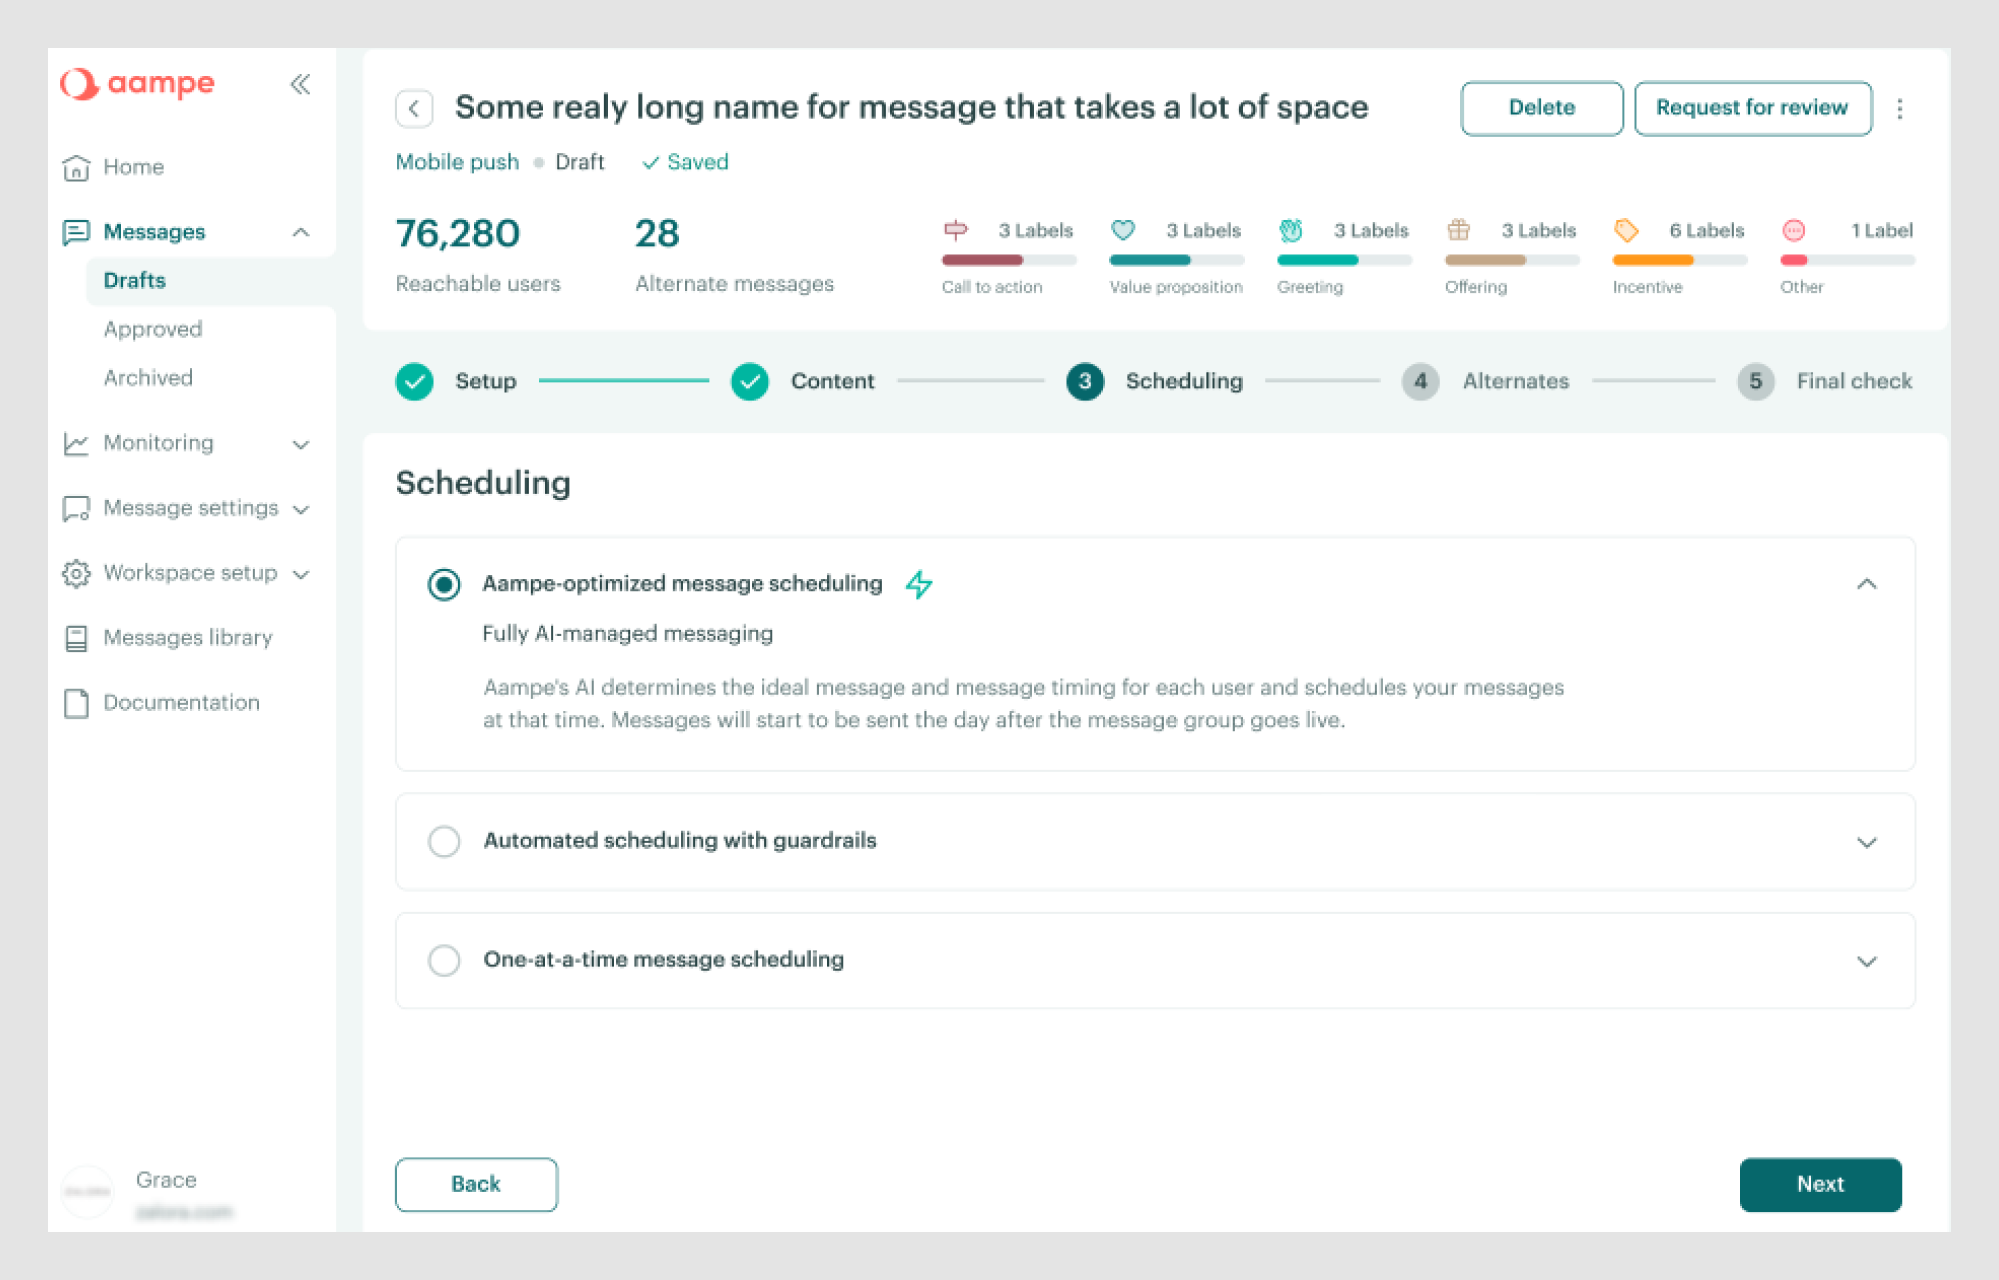Open Approved messages in sidebar
The height and width of the screenshot is (1280, 1999).
(153, 329)
